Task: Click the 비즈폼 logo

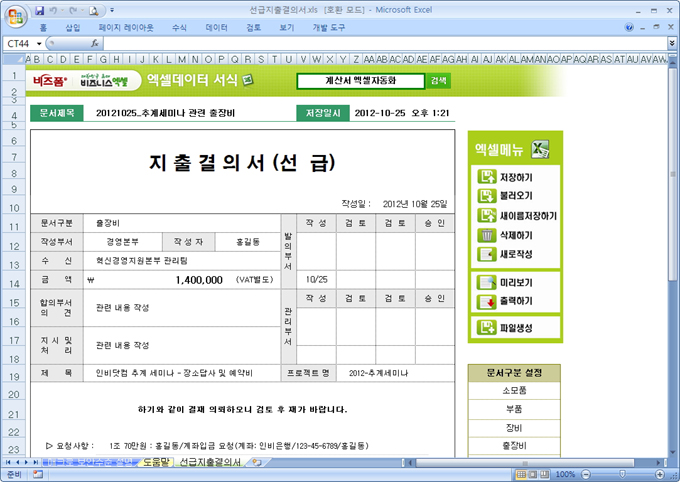Action: 50,81
